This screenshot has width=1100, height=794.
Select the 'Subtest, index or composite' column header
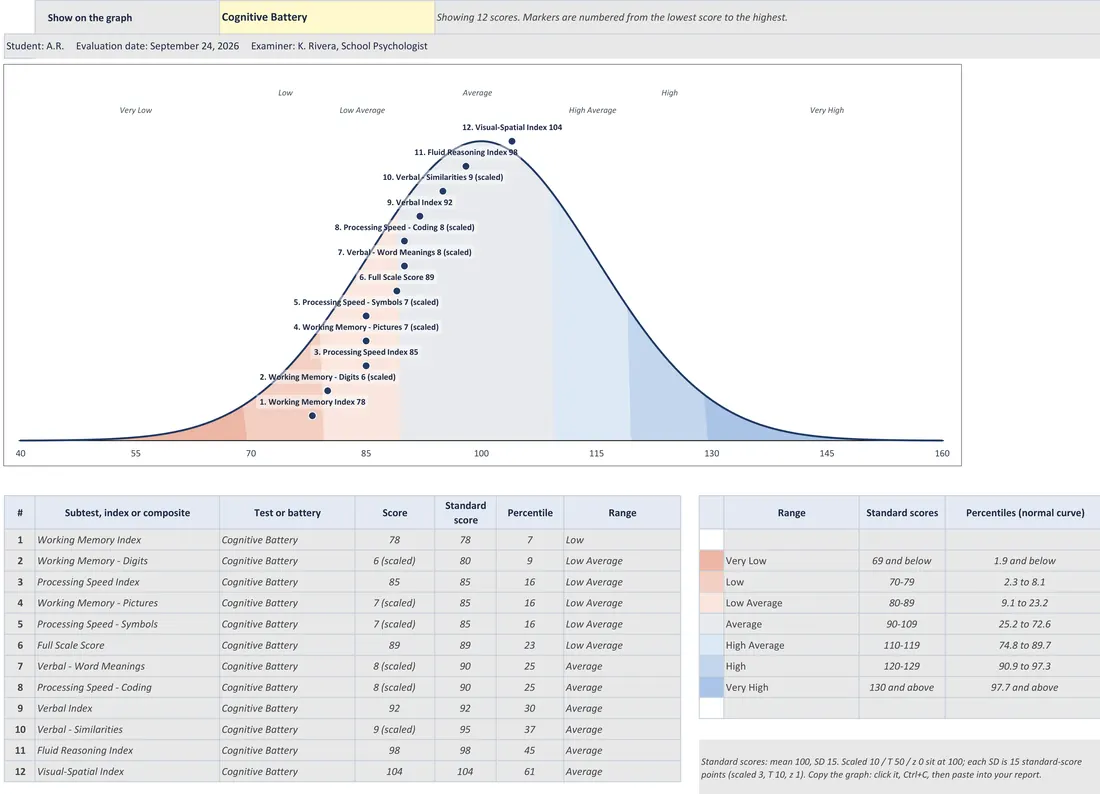(x=127, y=513)
